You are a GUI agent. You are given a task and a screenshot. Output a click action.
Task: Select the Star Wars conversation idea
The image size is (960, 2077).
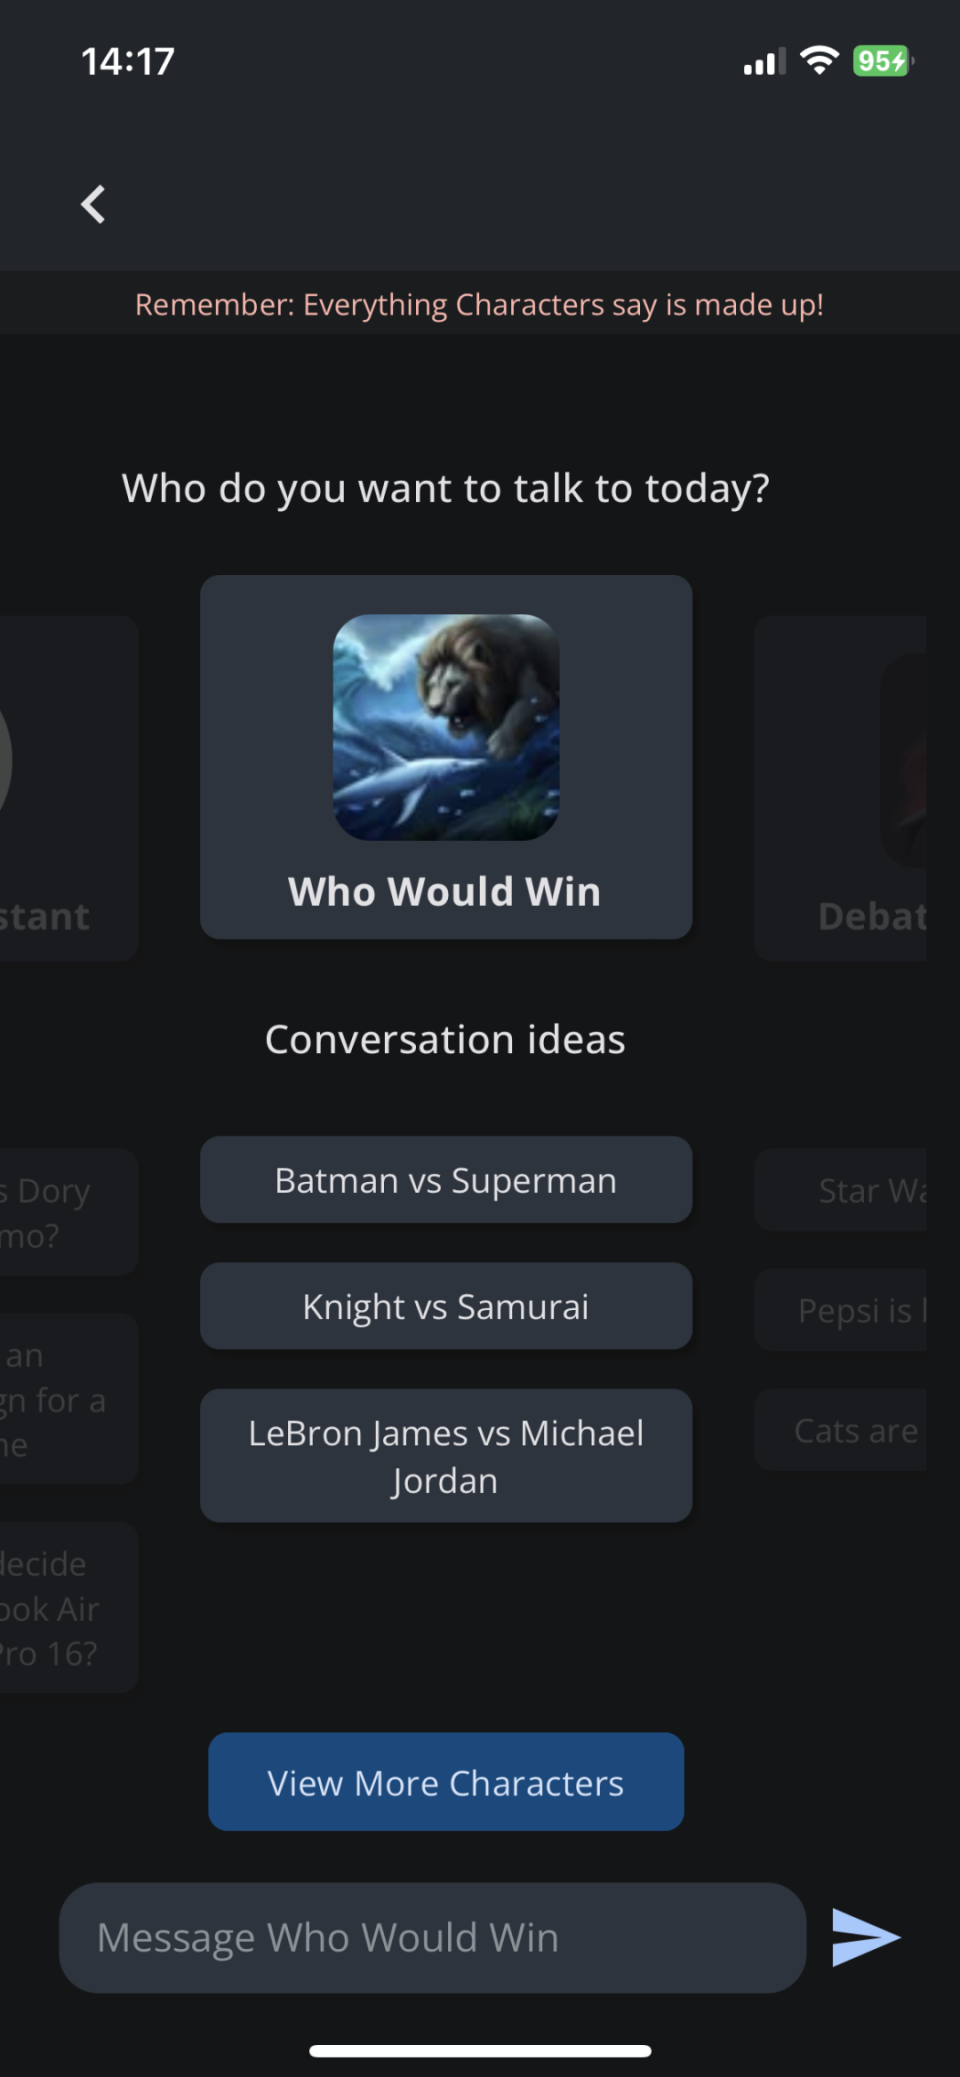pos(840,1190)
